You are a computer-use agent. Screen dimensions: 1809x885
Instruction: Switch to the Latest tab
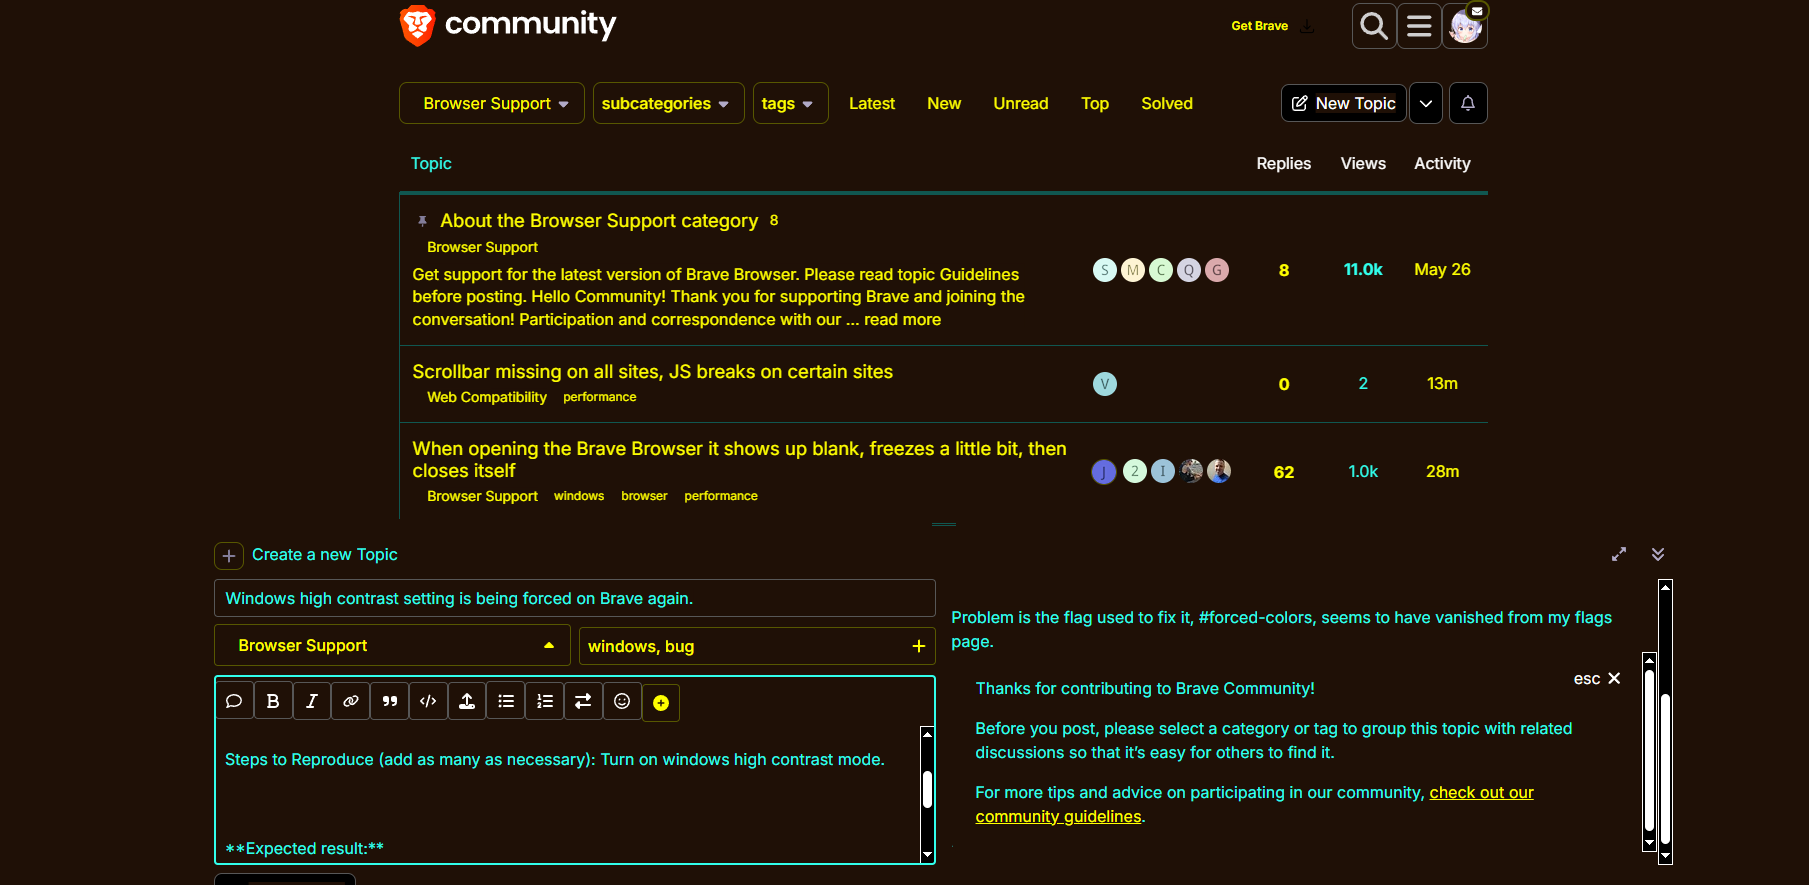872,103
